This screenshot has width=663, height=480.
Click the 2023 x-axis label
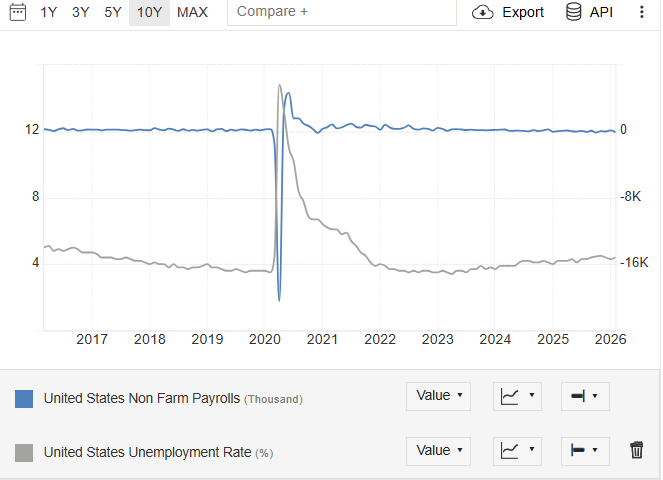(438, 339)
